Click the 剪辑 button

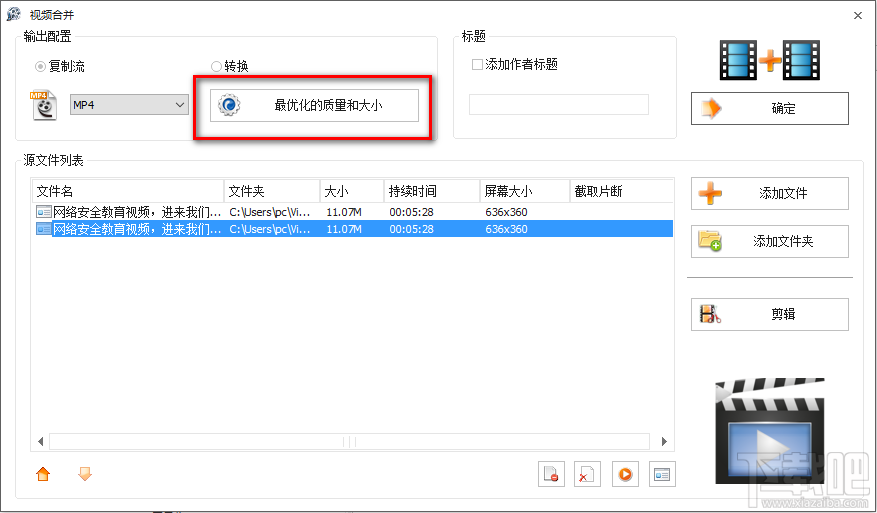(770, 314)
